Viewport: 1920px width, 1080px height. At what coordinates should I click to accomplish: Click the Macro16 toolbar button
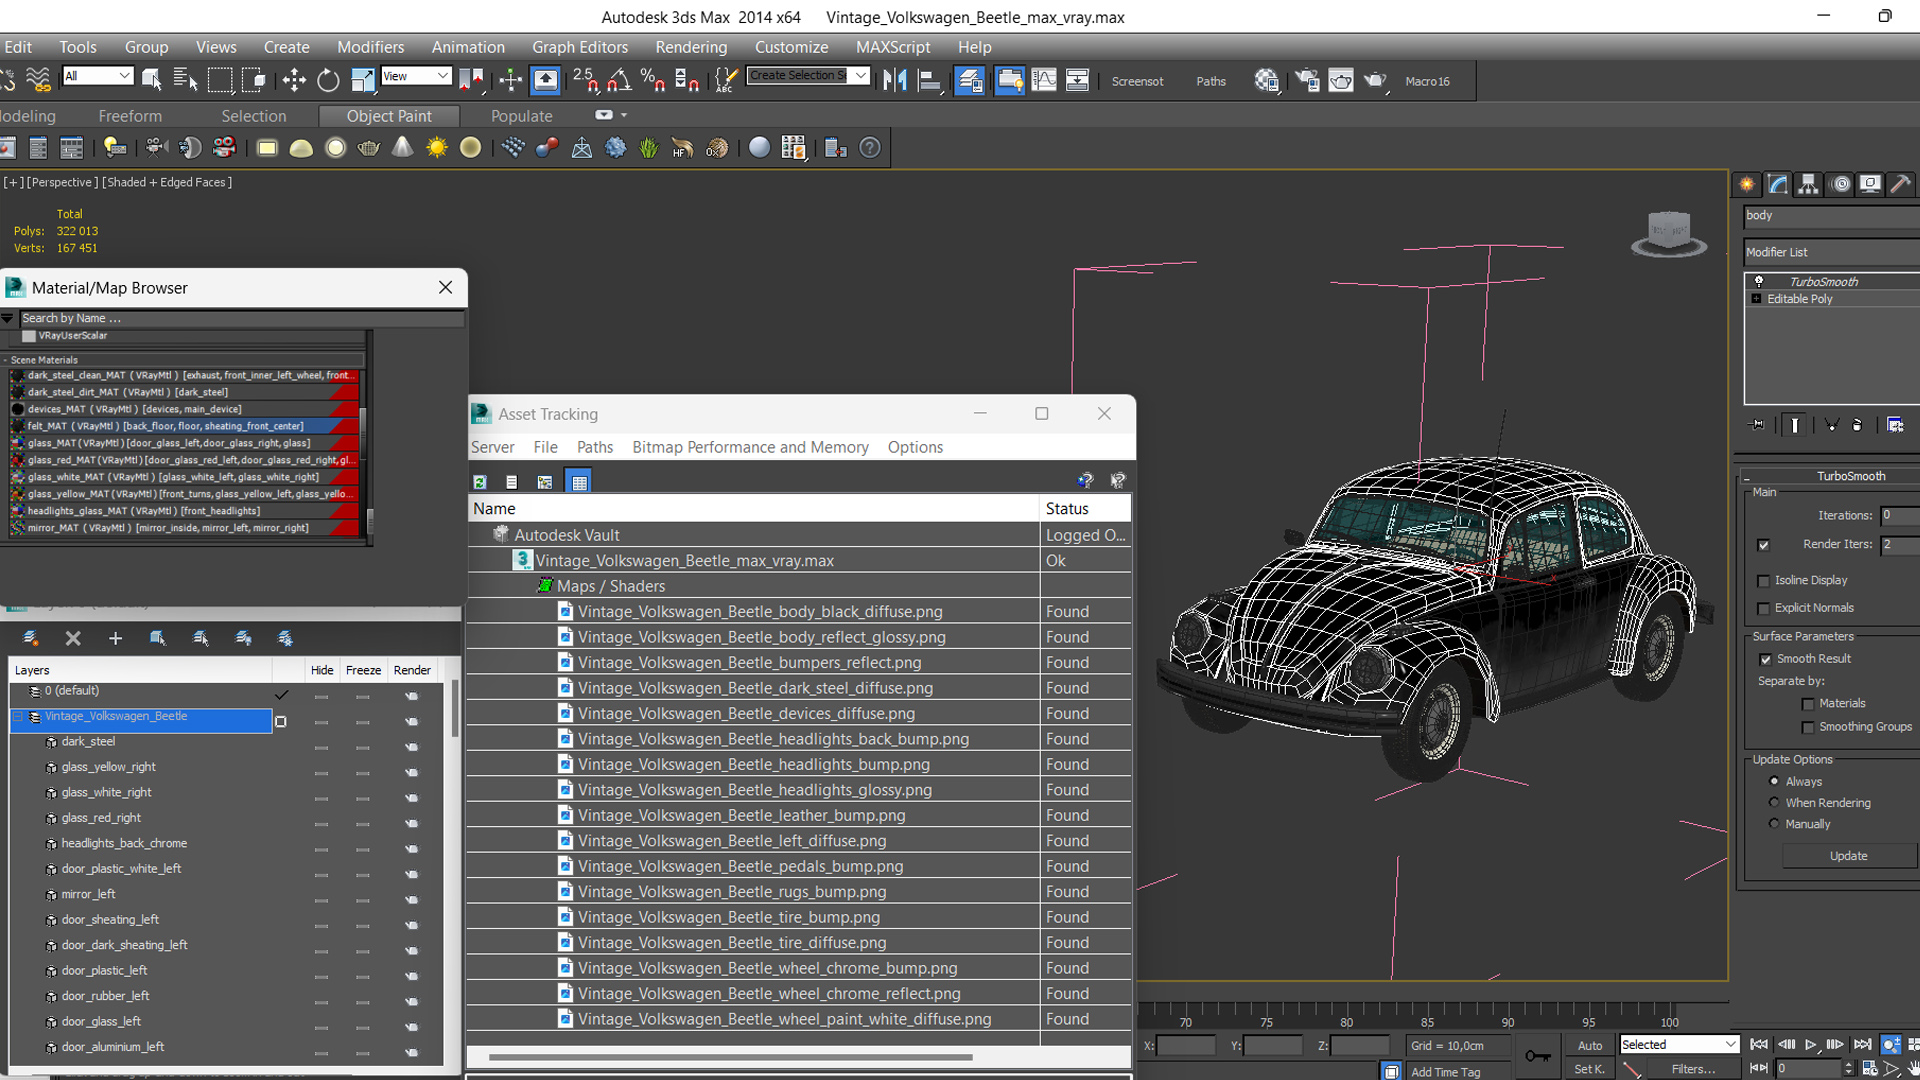(1427, 81)
